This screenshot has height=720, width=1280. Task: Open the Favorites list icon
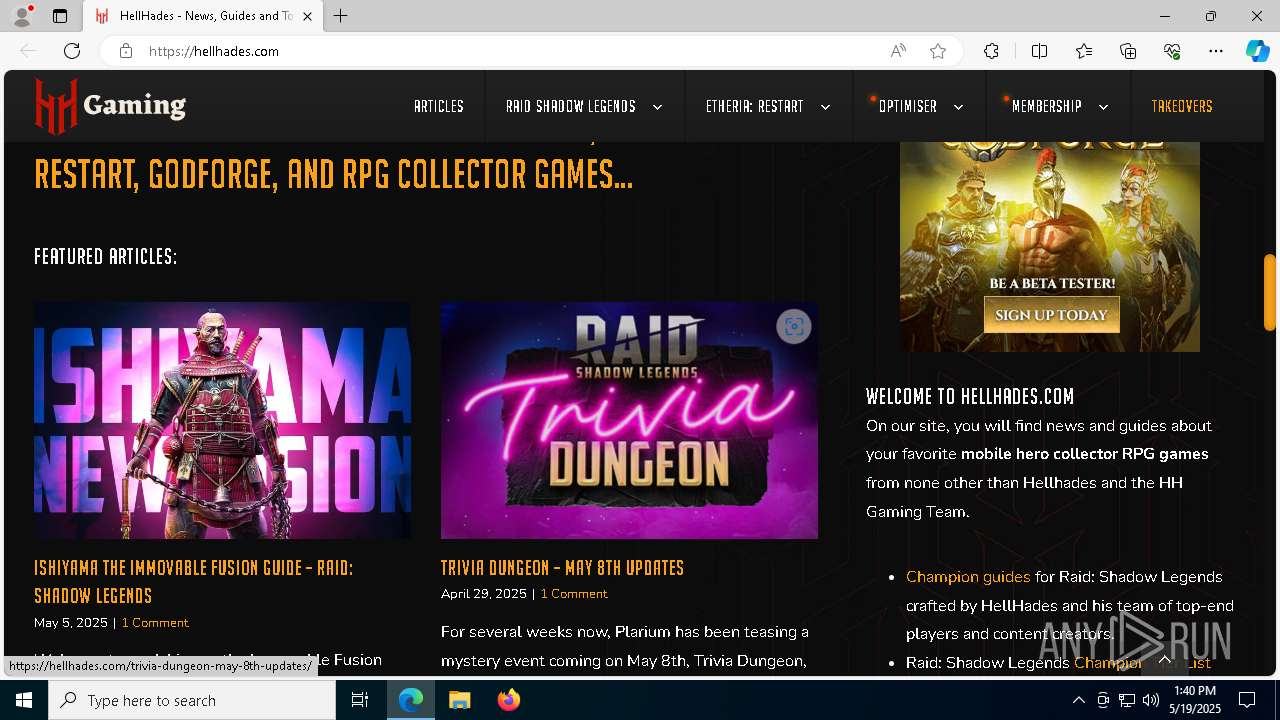tap(1084, 51)
